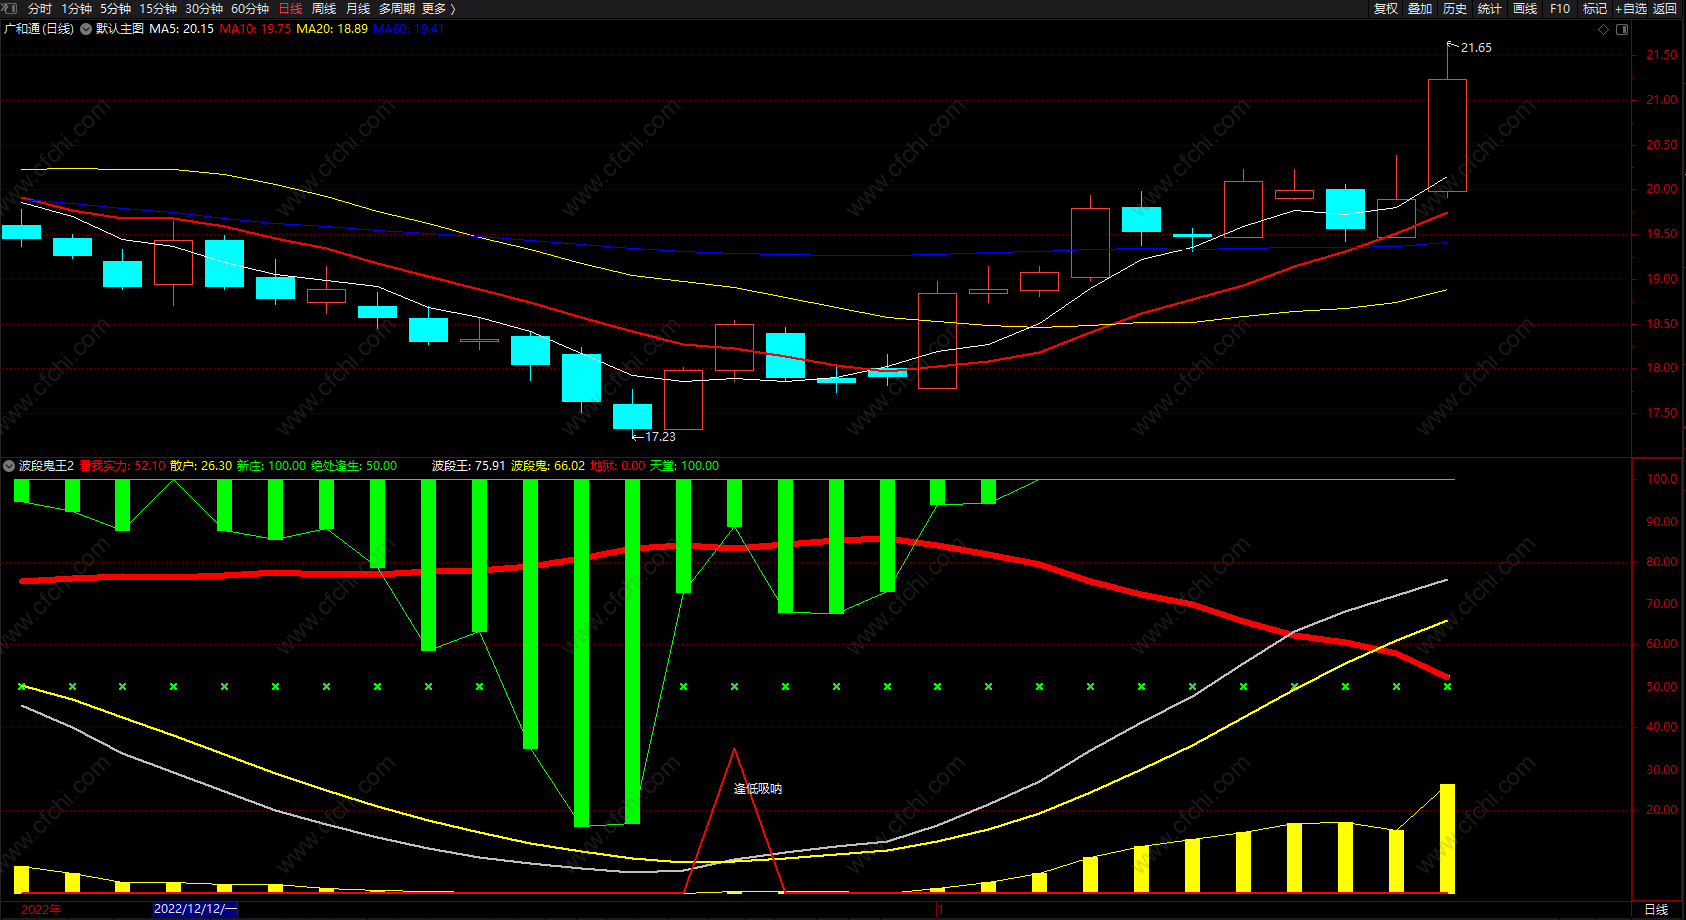Click the MA5: 20.15 label
The image size is (1686, 920).
point(181,29)
